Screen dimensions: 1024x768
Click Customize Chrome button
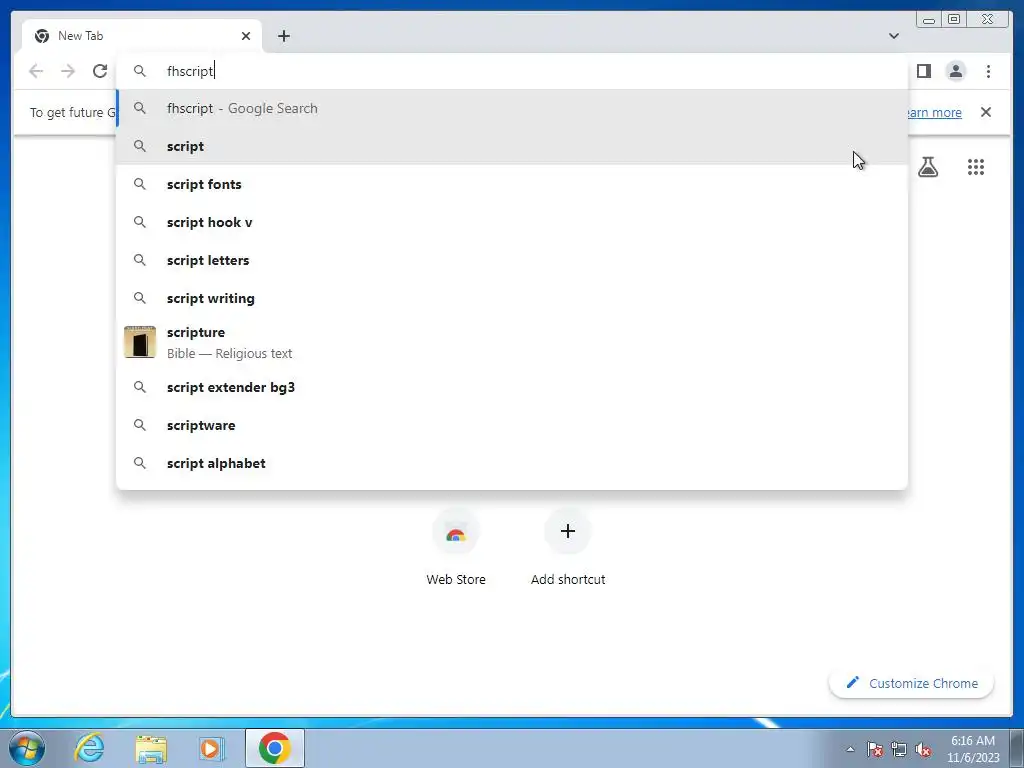pyautogui.click(x=912, y=683)
